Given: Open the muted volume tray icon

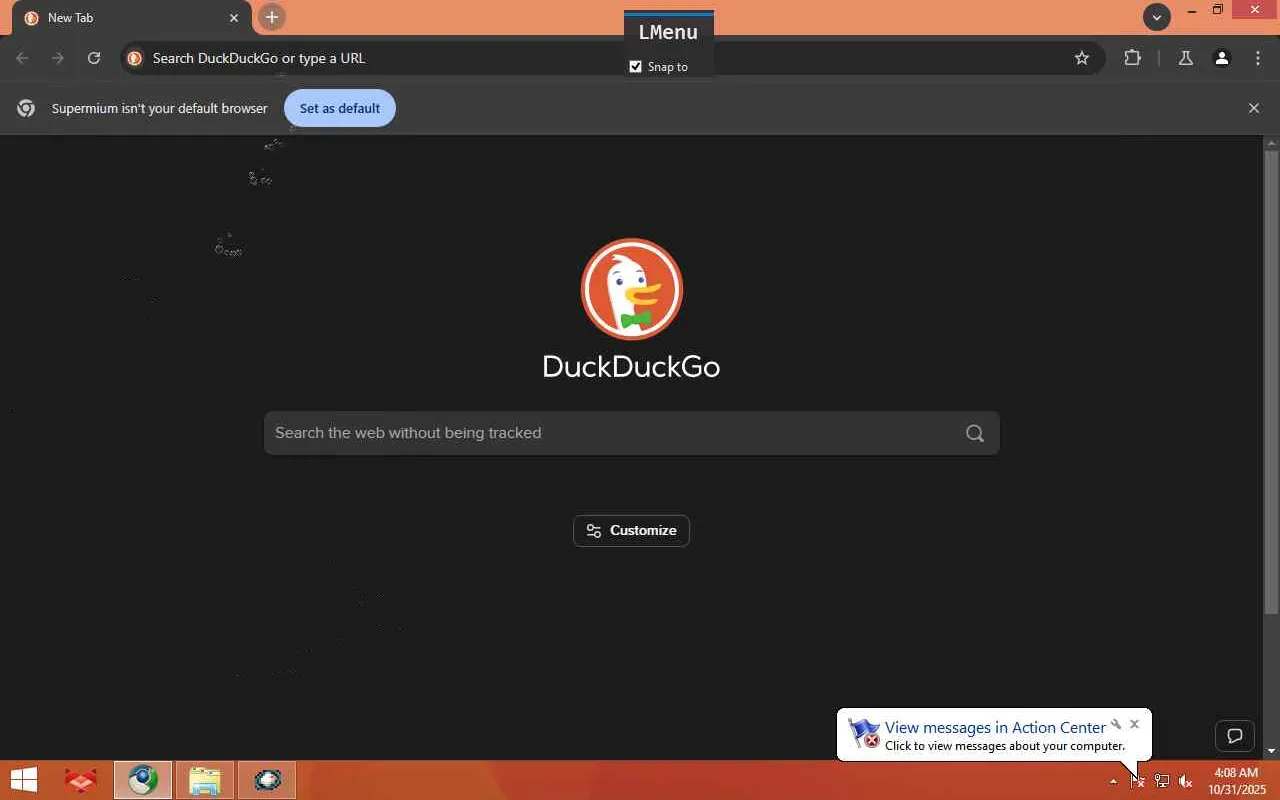Looking at the screenshot, I should (1186, 781).
